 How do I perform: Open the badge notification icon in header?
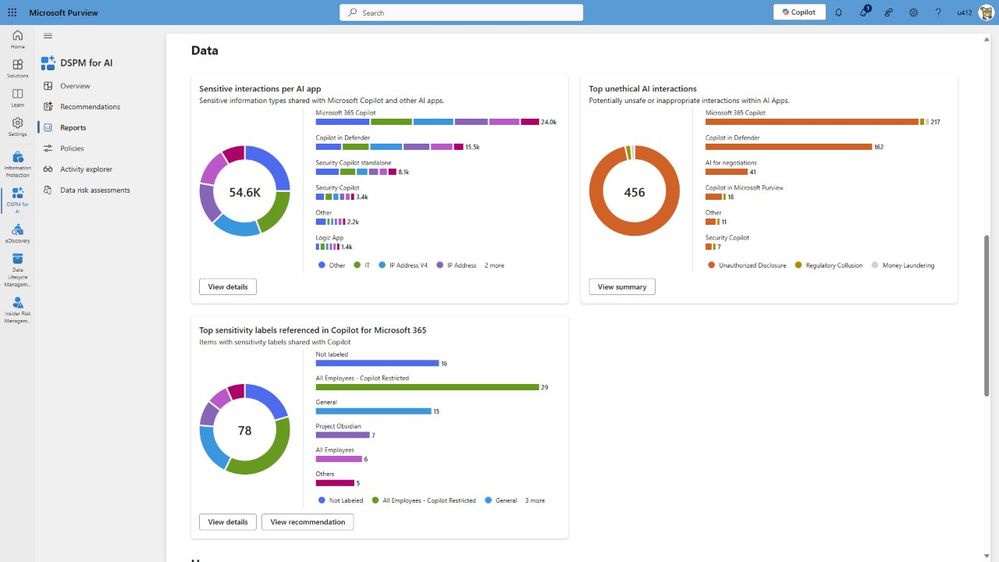tap(864, 11)
